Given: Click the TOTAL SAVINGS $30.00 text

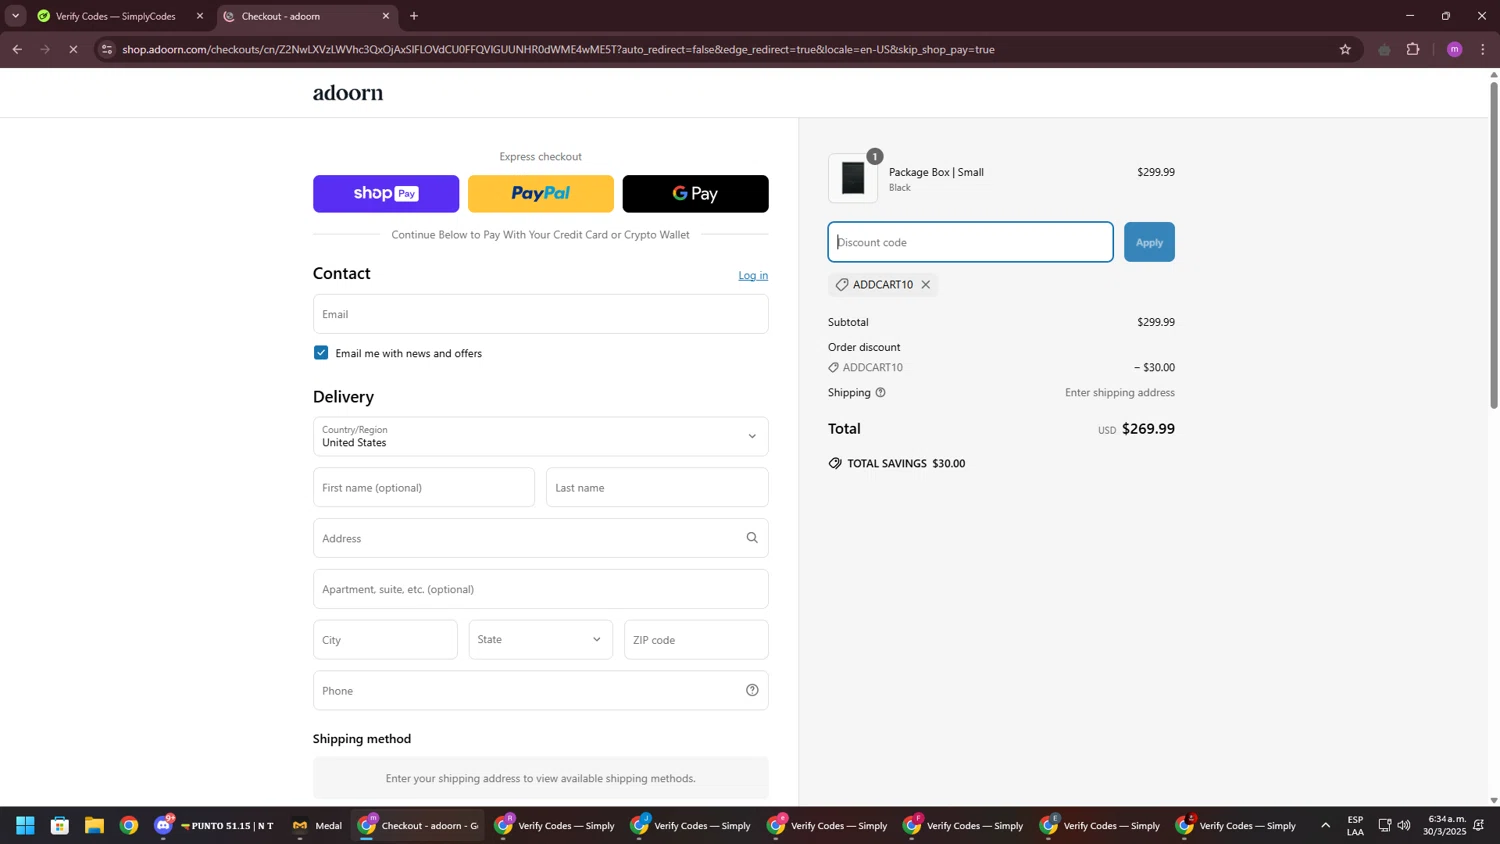Looking at the screenshot, I should (x=906, y=464).
